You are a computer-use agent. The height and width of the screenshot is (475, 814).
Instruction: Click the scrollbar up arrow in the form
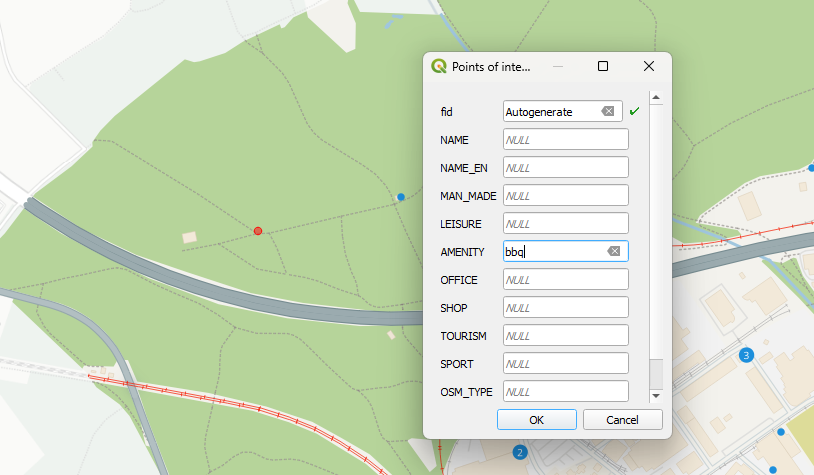click(656, 98)
